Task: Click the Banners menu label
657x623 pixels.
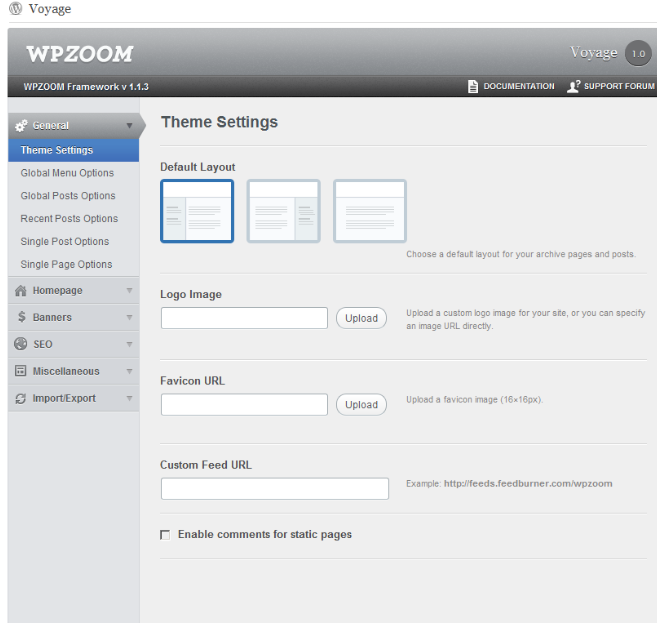Action: [52, 318]
